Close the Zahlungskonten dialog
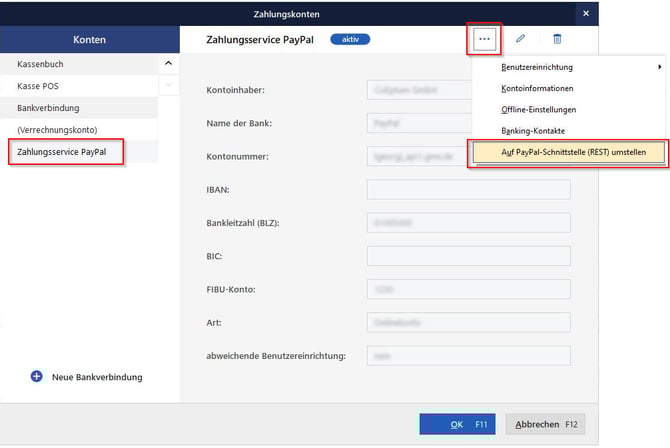 (x=586, y=14)
